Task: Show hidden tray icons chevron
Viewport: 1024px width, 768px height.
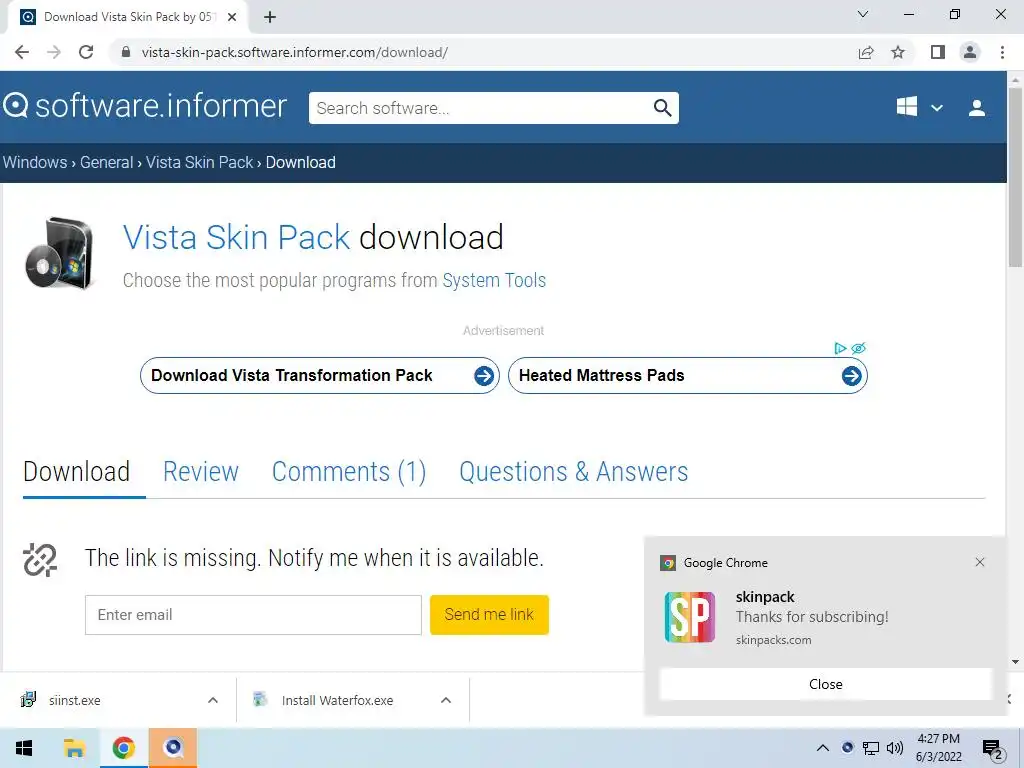Action: point(823,748)
